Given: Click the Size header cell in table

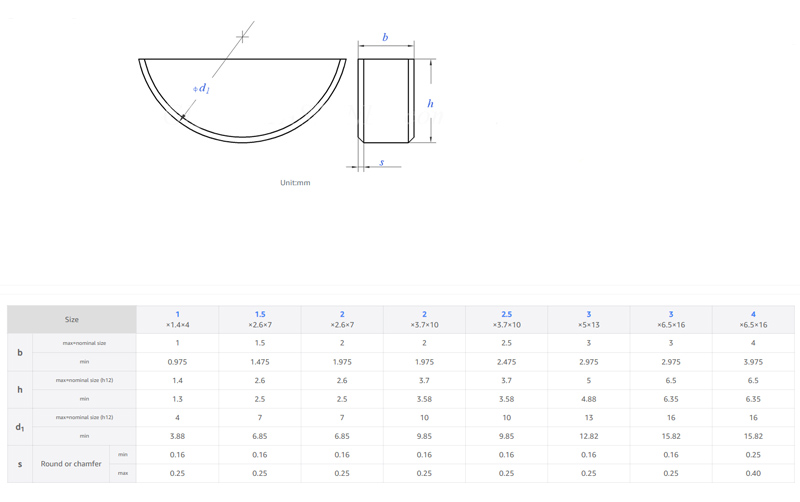Looking at the screenshot, I should pyautogui.click(x=72, y=319).
